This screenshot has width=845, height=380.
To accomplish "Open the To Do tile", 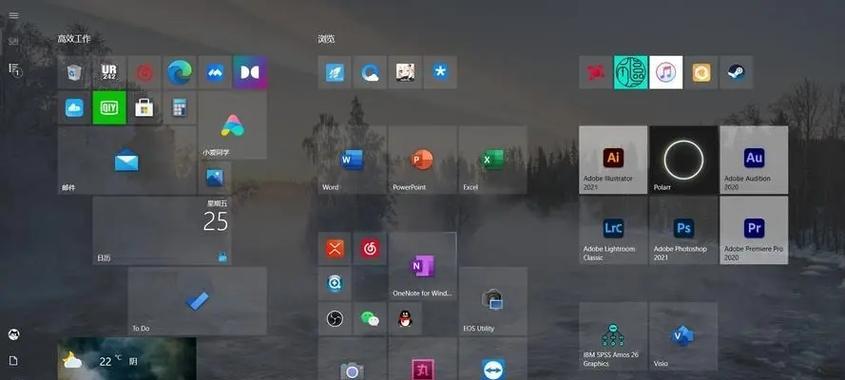I will tap(197, 301).
